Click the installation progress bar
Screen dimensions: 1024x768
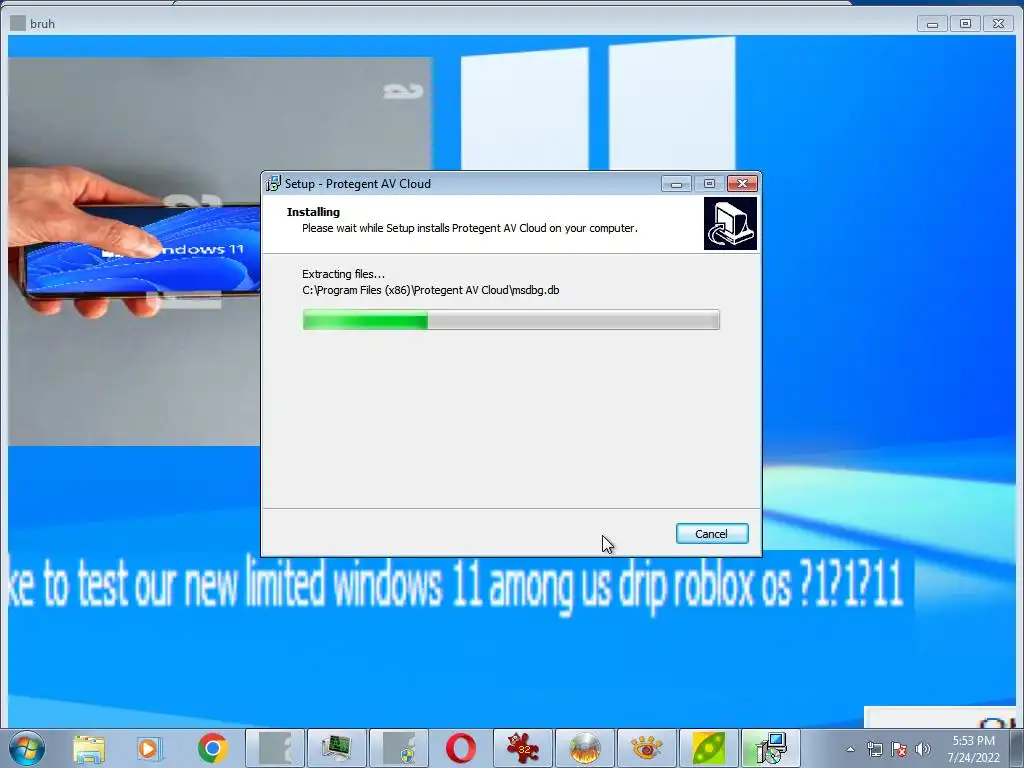[511, 320]
